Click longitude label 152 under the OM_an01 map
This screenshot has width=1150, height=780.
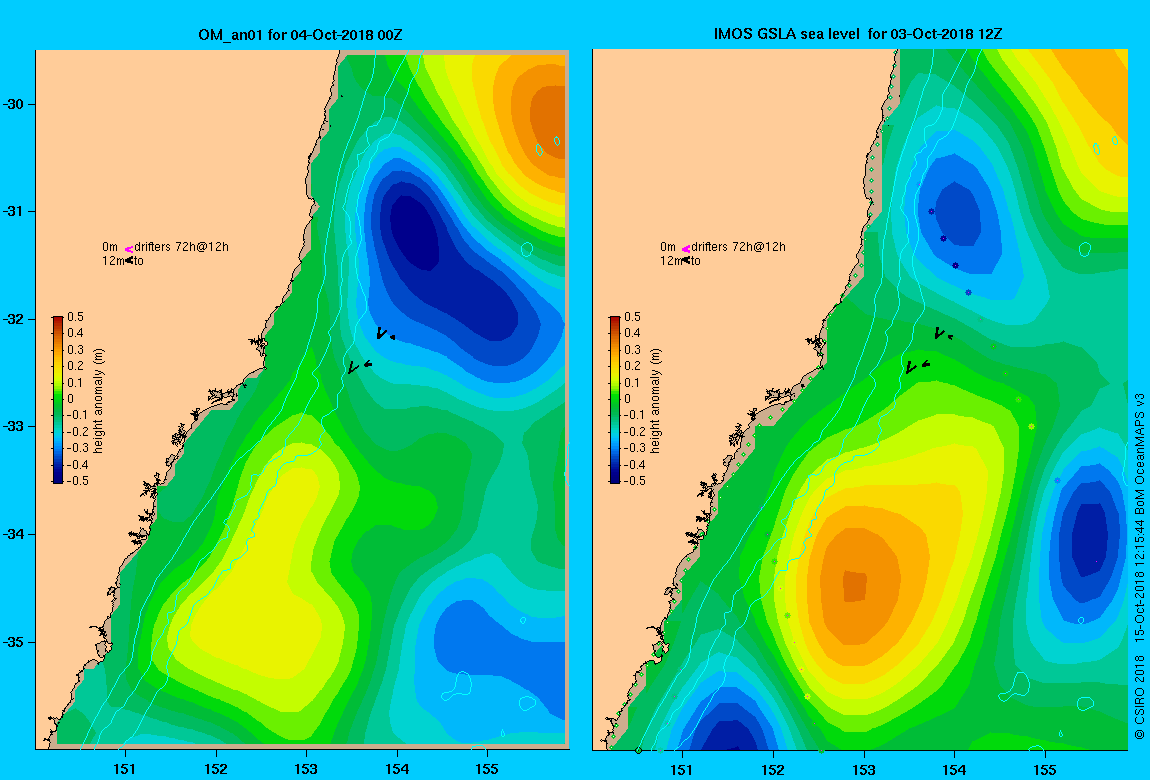click(x=216, y=769)
